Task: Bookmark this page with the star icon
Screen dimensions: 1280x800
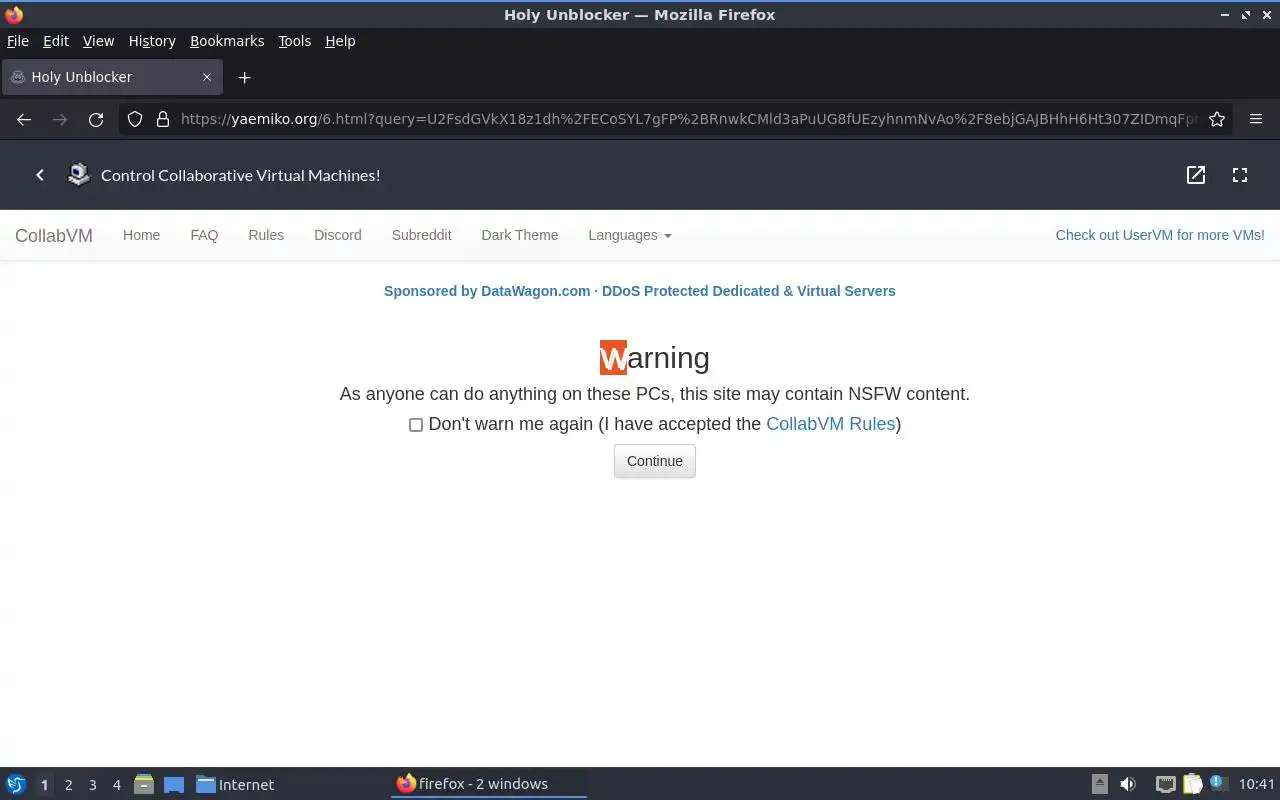Action: click(1217, 119)
